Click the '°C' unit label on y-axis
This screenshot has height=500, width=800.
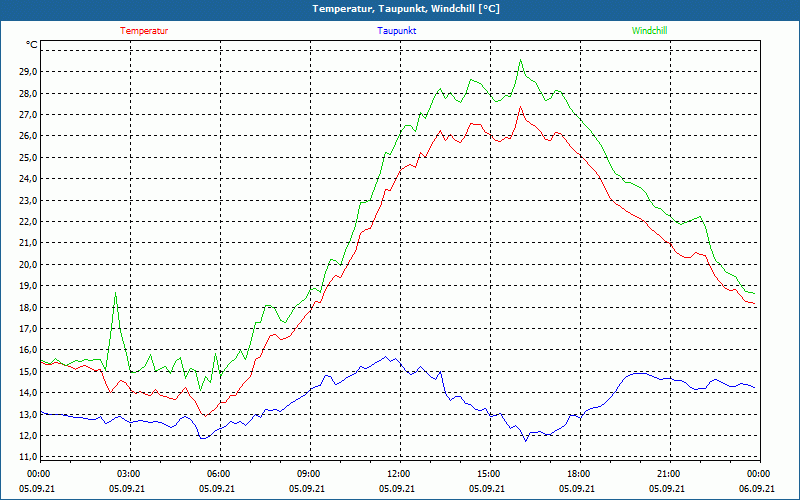tap(32, 45)
